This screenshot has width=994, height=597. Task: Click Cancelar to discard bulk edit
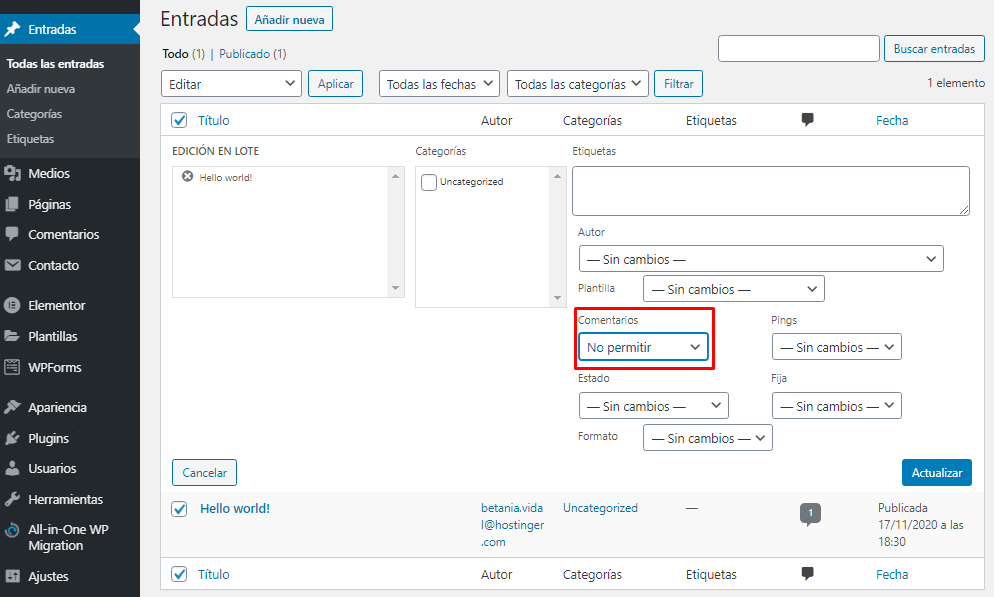204,473
